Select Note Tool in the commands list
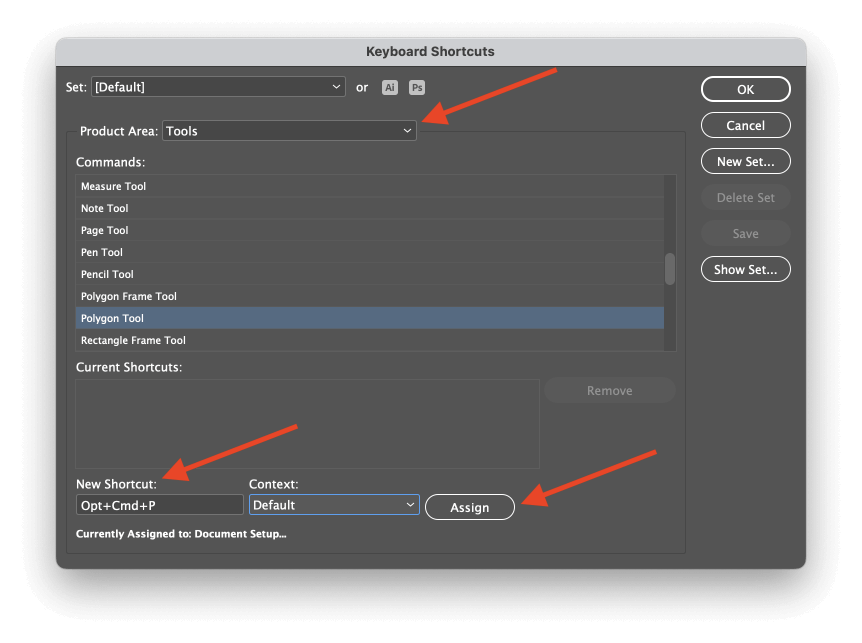 point(369,208)
